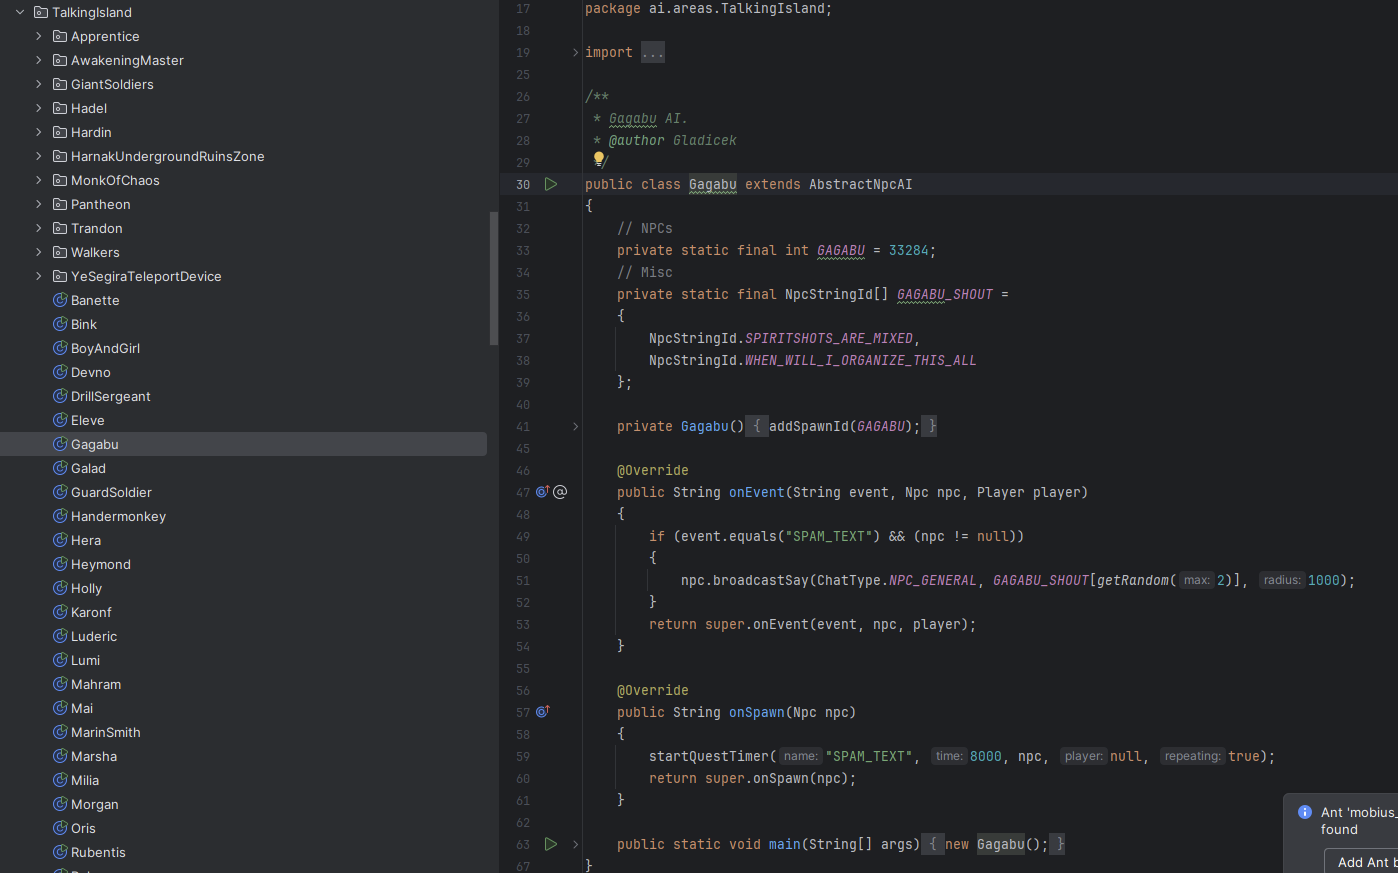The height and width of the screenshot is (873, 1398).
Task: Expand the Hadel package
Action: coord(39,108)
